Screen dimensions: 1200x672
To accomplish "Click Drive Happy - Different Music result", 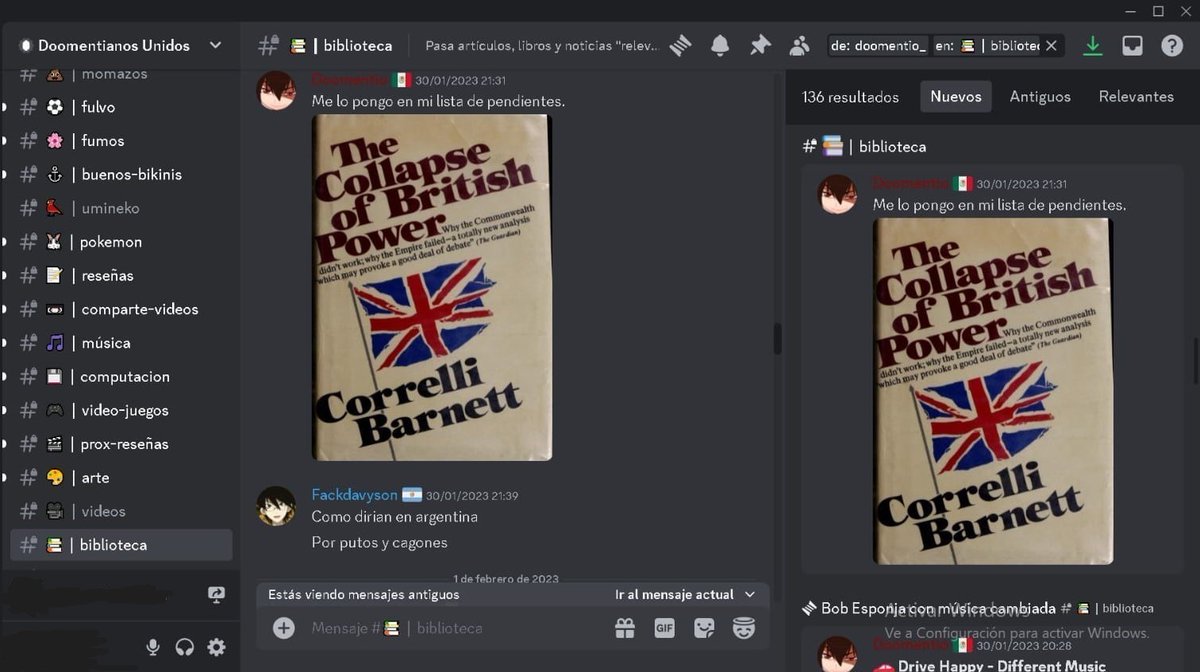I will click(x=1002, y=666).
